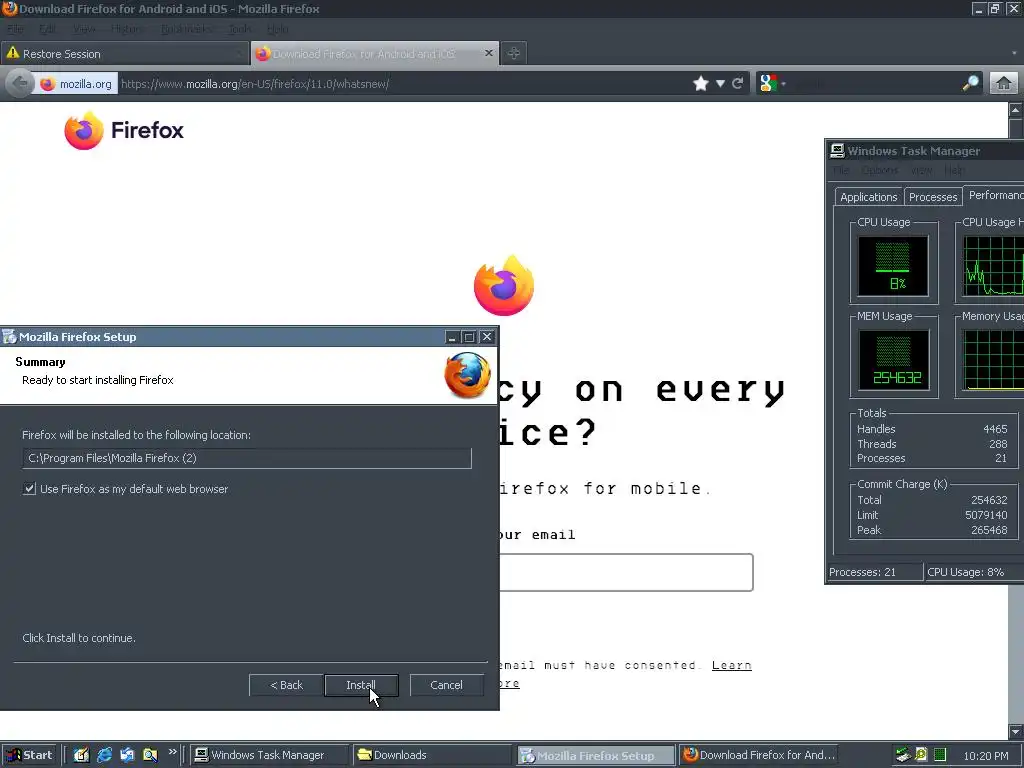Click the 10:20 PM system clock
Screen dimensions: 1024x768
pos(985,756)
